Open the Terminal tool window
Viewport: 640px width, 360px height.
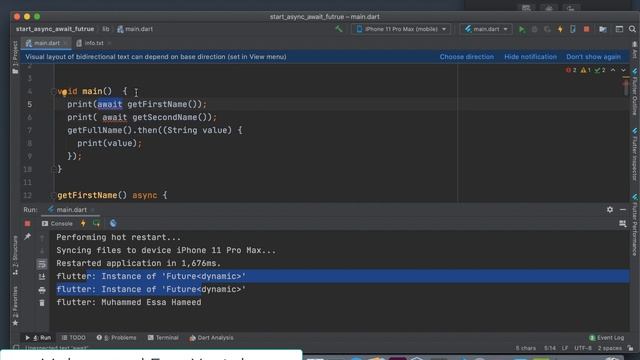pos(163,338)
